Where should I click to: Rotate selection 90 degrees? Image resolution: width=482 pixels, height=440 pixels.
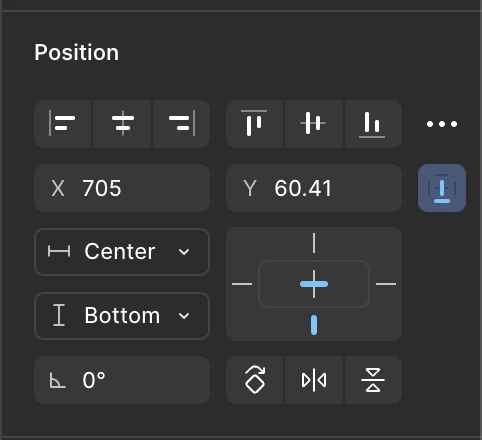pyautogui.click(x=255, y=380)
